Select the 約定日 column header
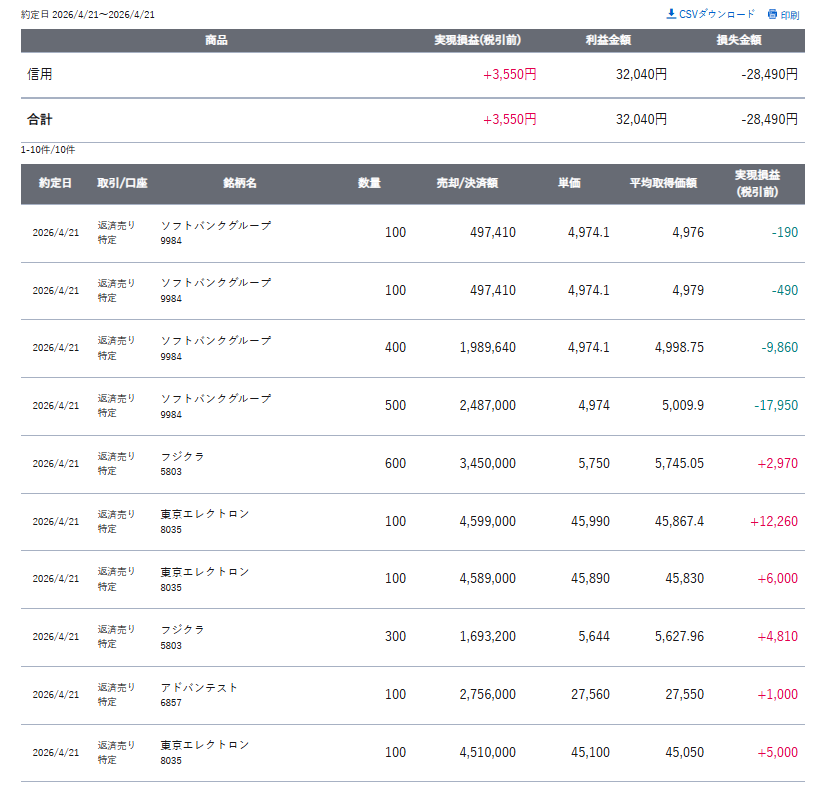 pyautogui.click(x=55, y=184)
